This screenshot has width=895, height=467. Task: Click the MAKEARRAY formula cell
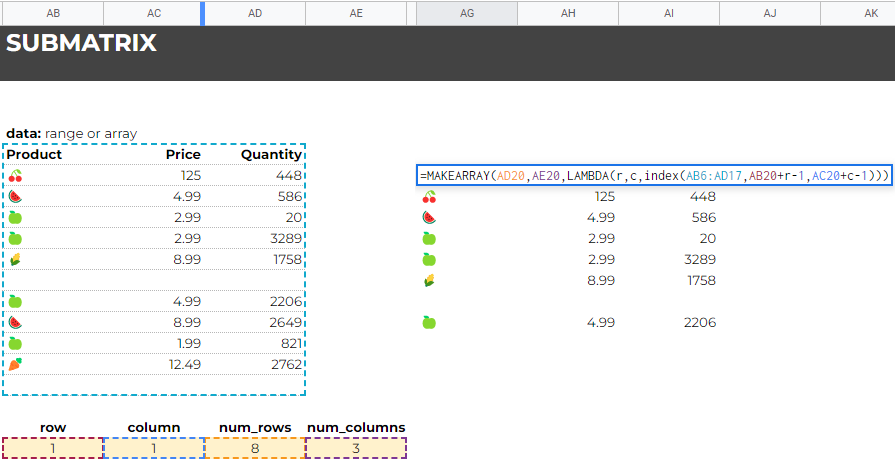[x=654, y=176]
